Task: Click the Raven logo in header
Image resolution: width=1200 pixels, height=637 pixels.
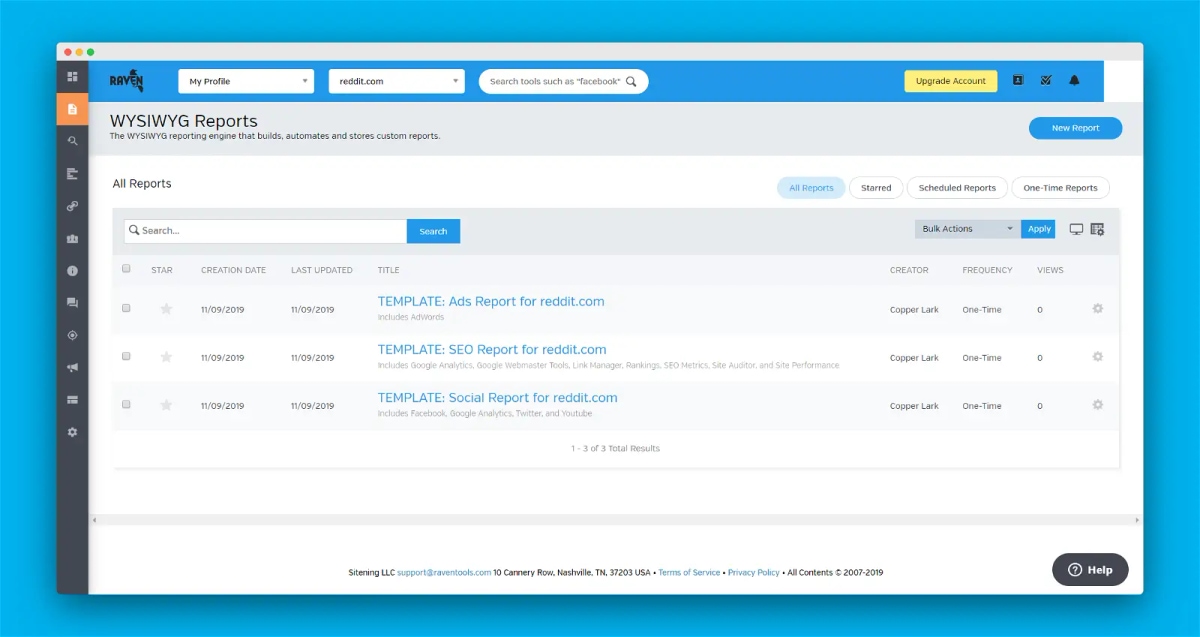Action: coord(127,81)
